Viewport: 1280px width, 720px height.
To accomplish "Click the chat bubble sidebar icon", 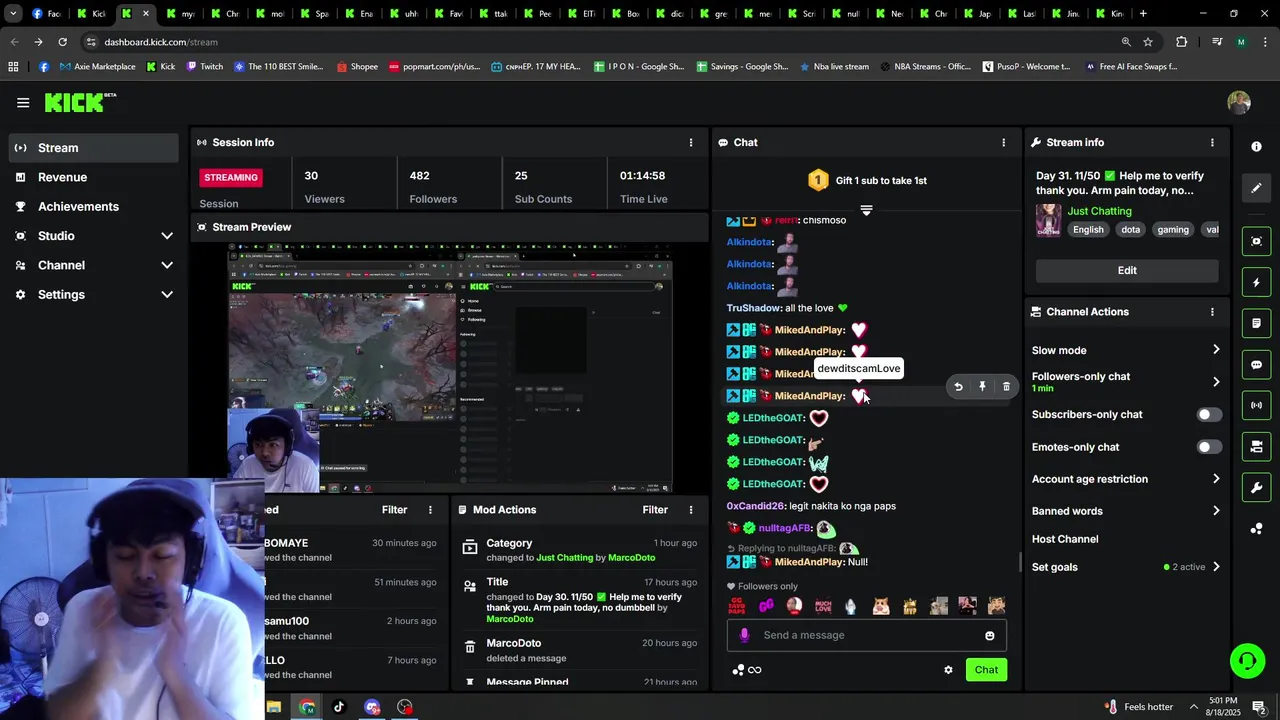I will pos(1256,364).
